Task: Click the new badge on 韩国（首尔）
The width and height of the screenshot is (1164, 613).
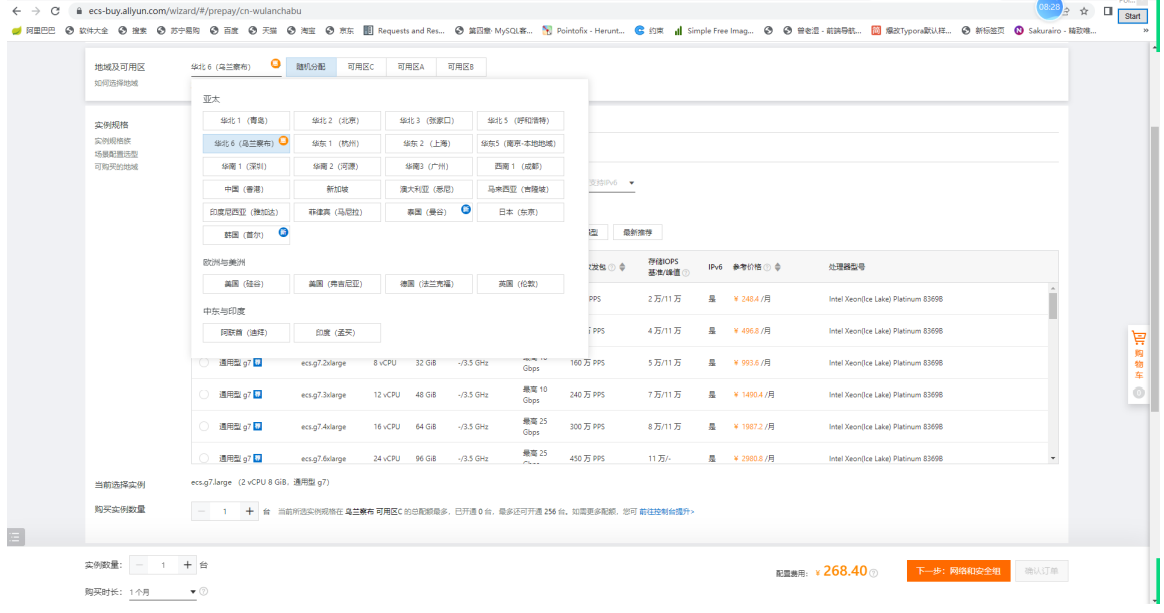Action: 283,232
